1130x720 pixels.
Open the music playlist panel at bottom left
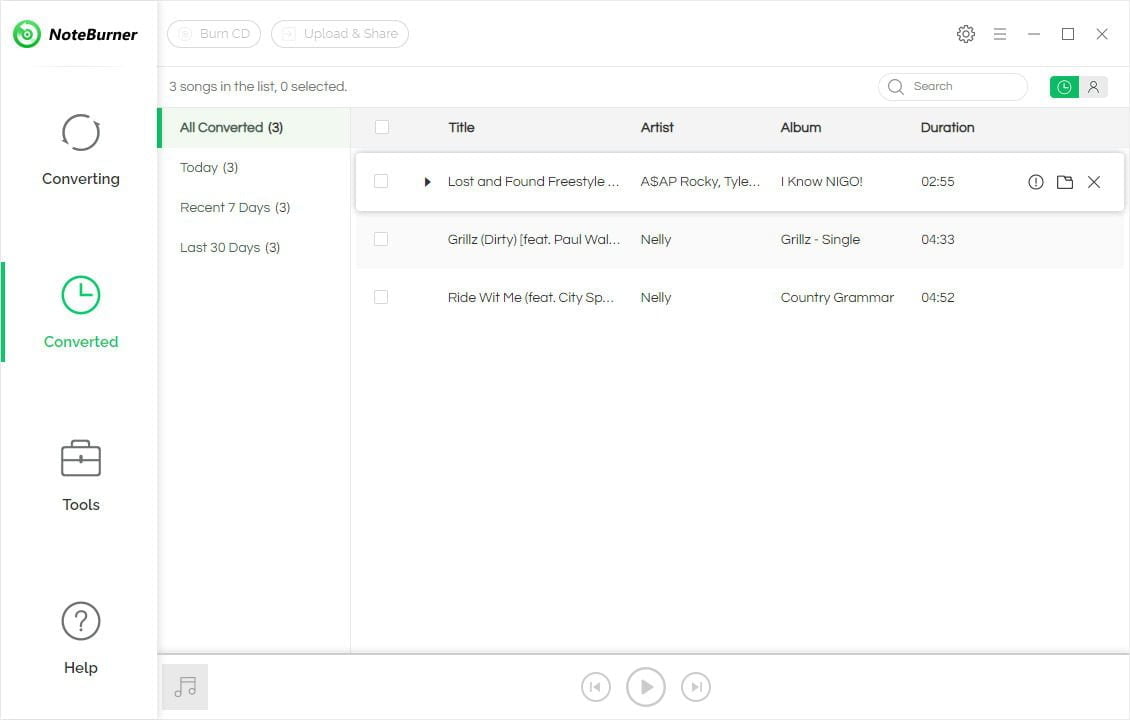click(184, 687)
